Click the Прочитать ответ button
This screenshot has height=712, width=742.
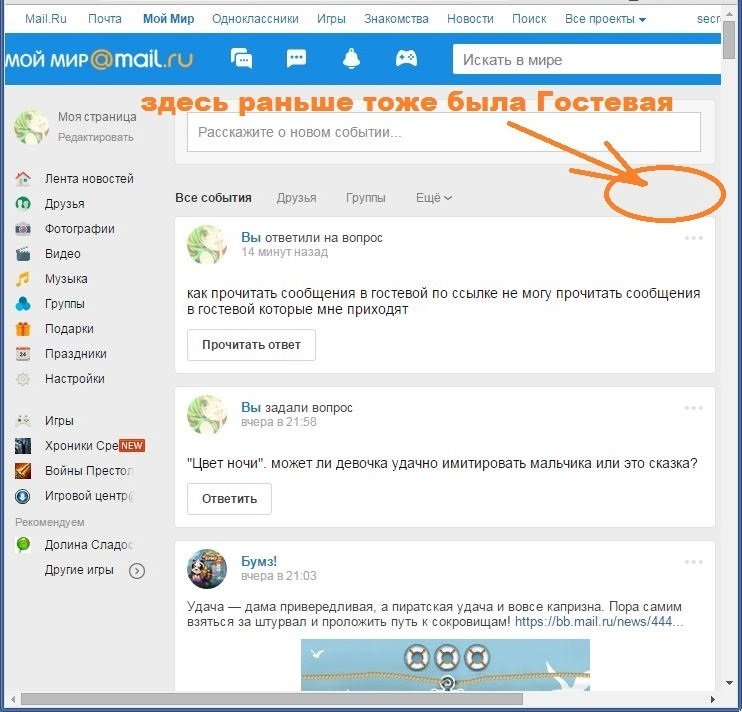coord(251,345)
